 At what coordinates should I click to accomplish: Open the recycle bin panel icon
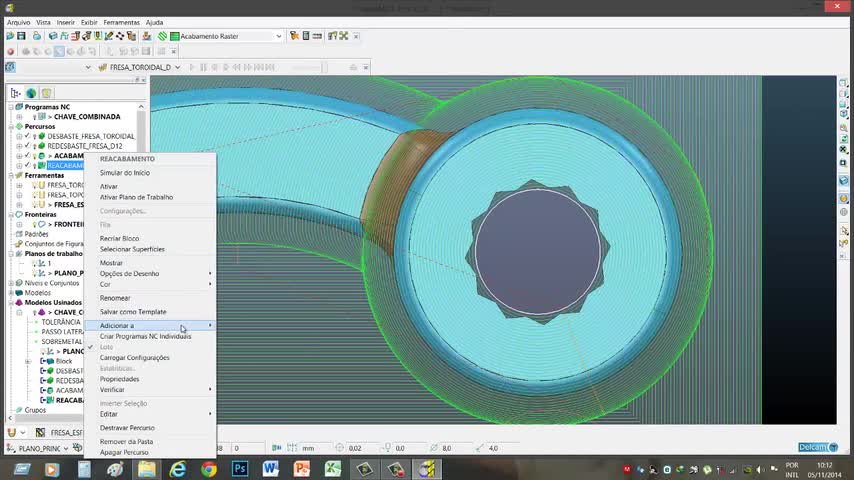pos(46,93)
